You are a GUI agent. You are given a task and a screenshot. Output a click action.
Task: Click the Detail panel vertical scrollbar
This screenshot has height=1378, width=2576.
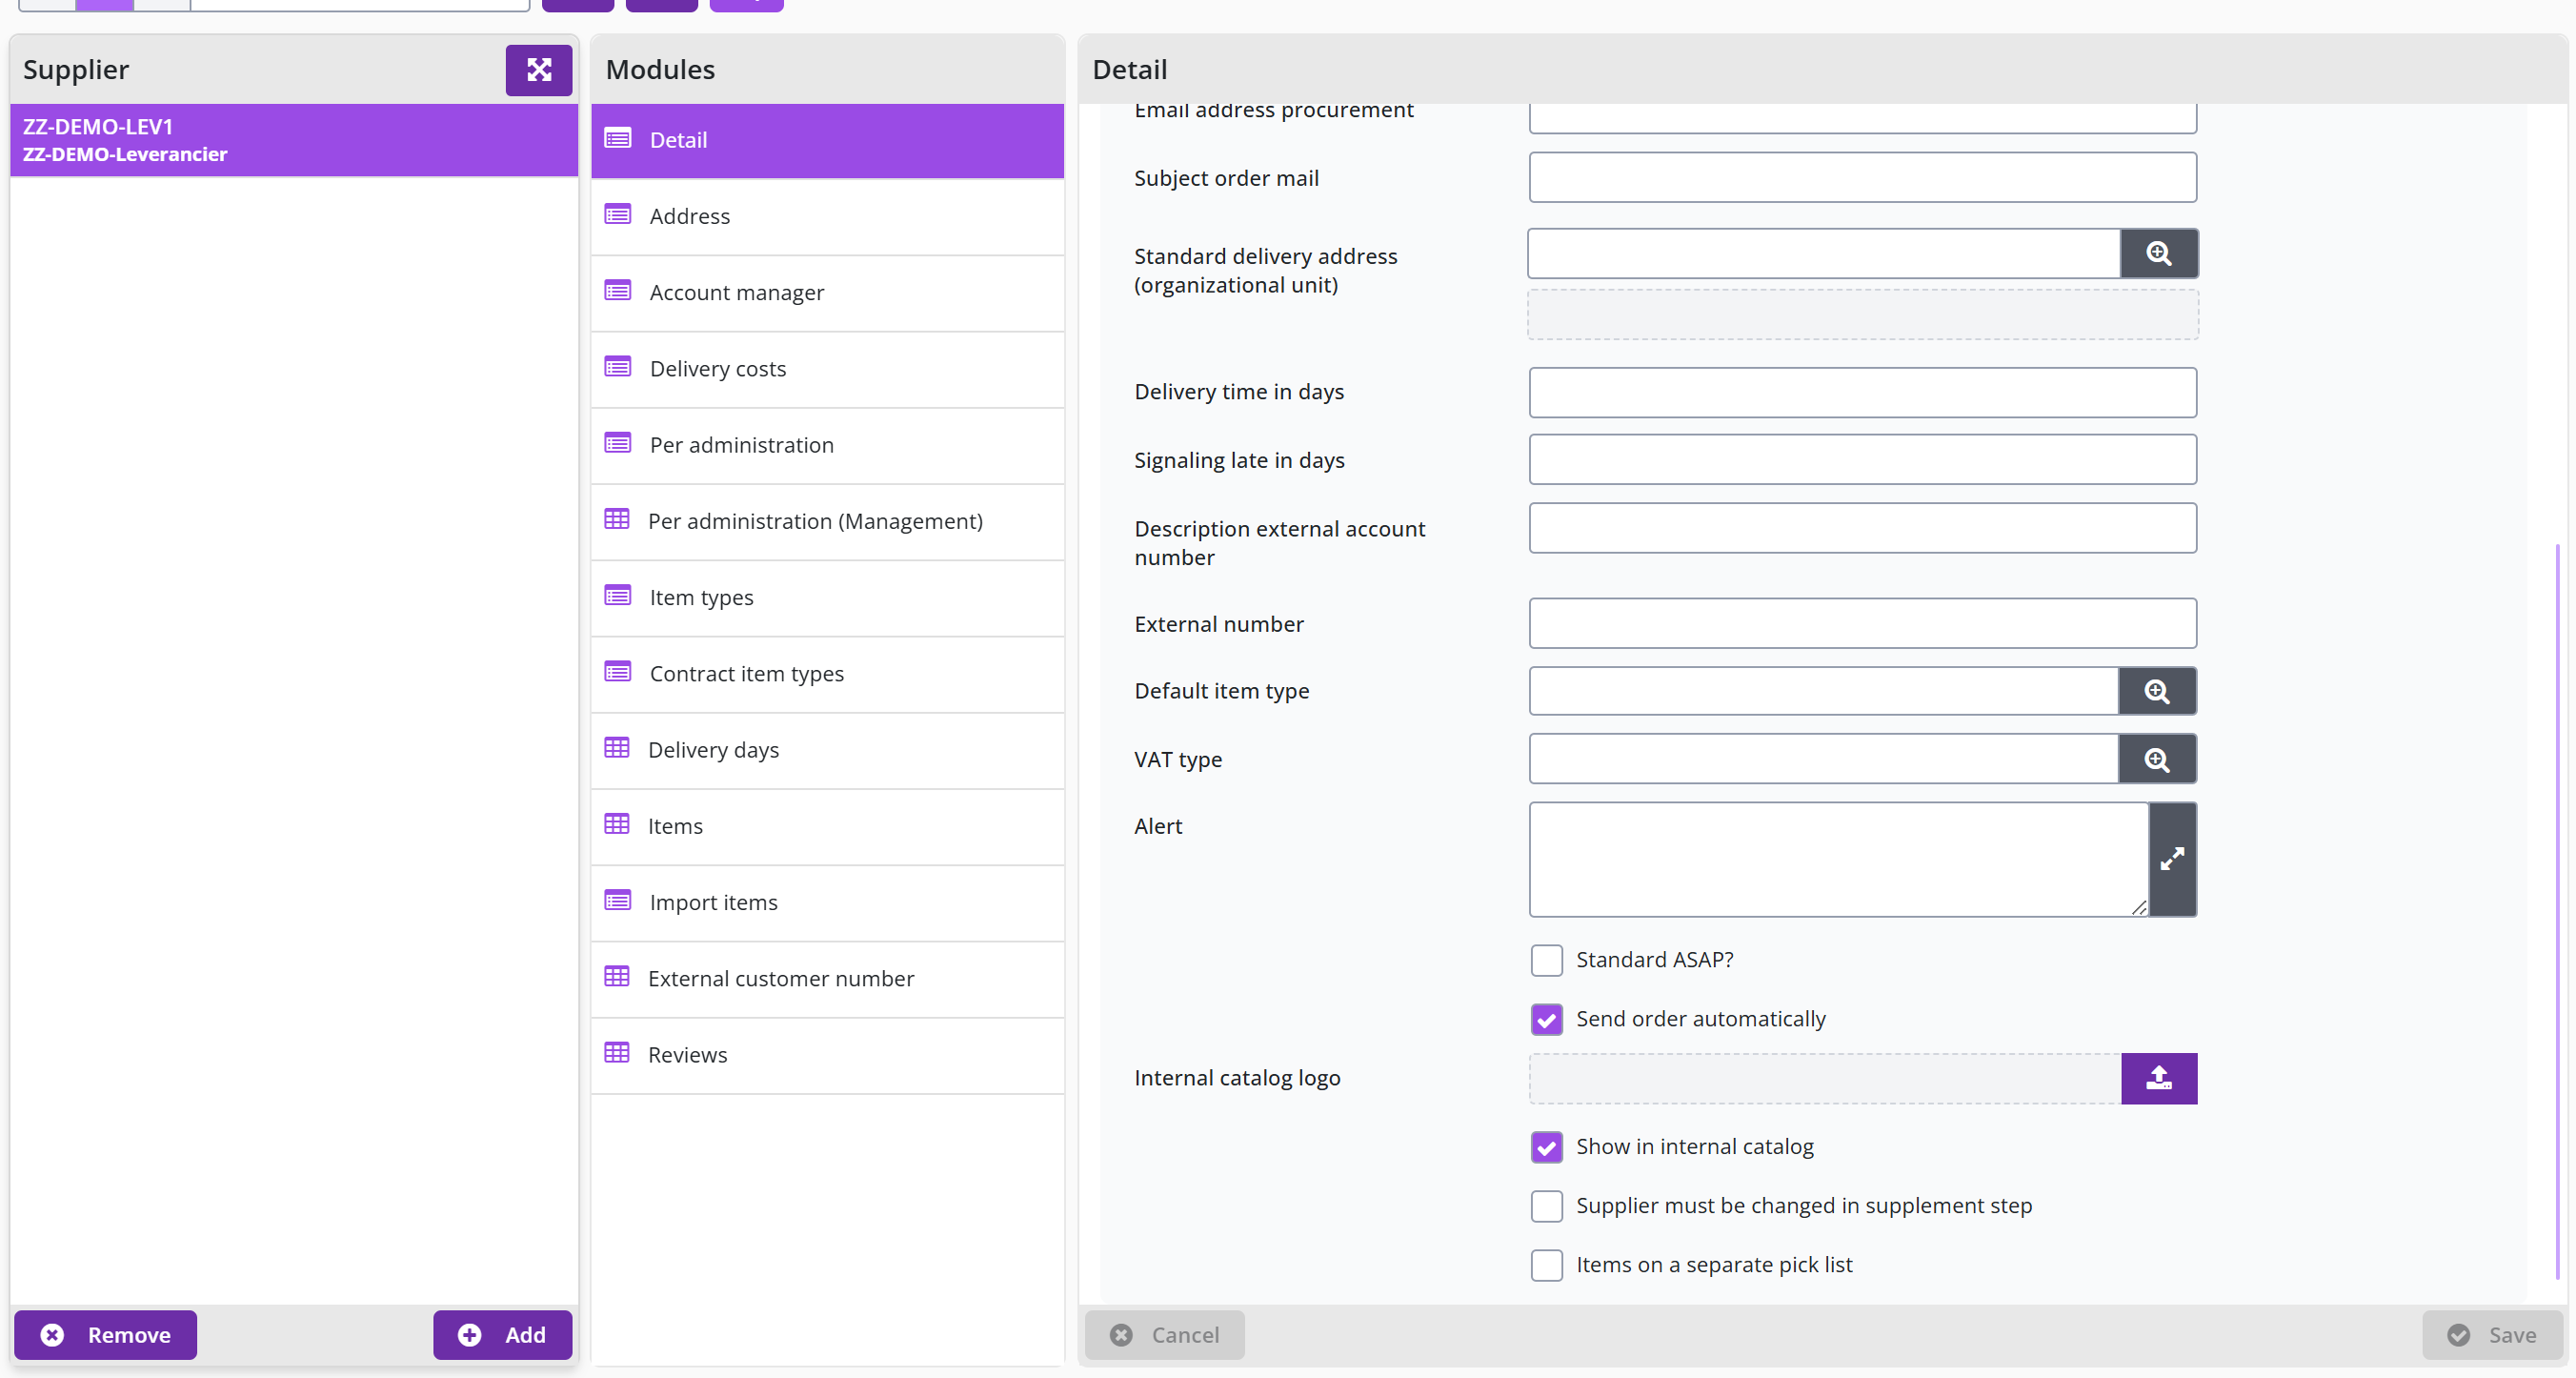tap(2558, 910)
